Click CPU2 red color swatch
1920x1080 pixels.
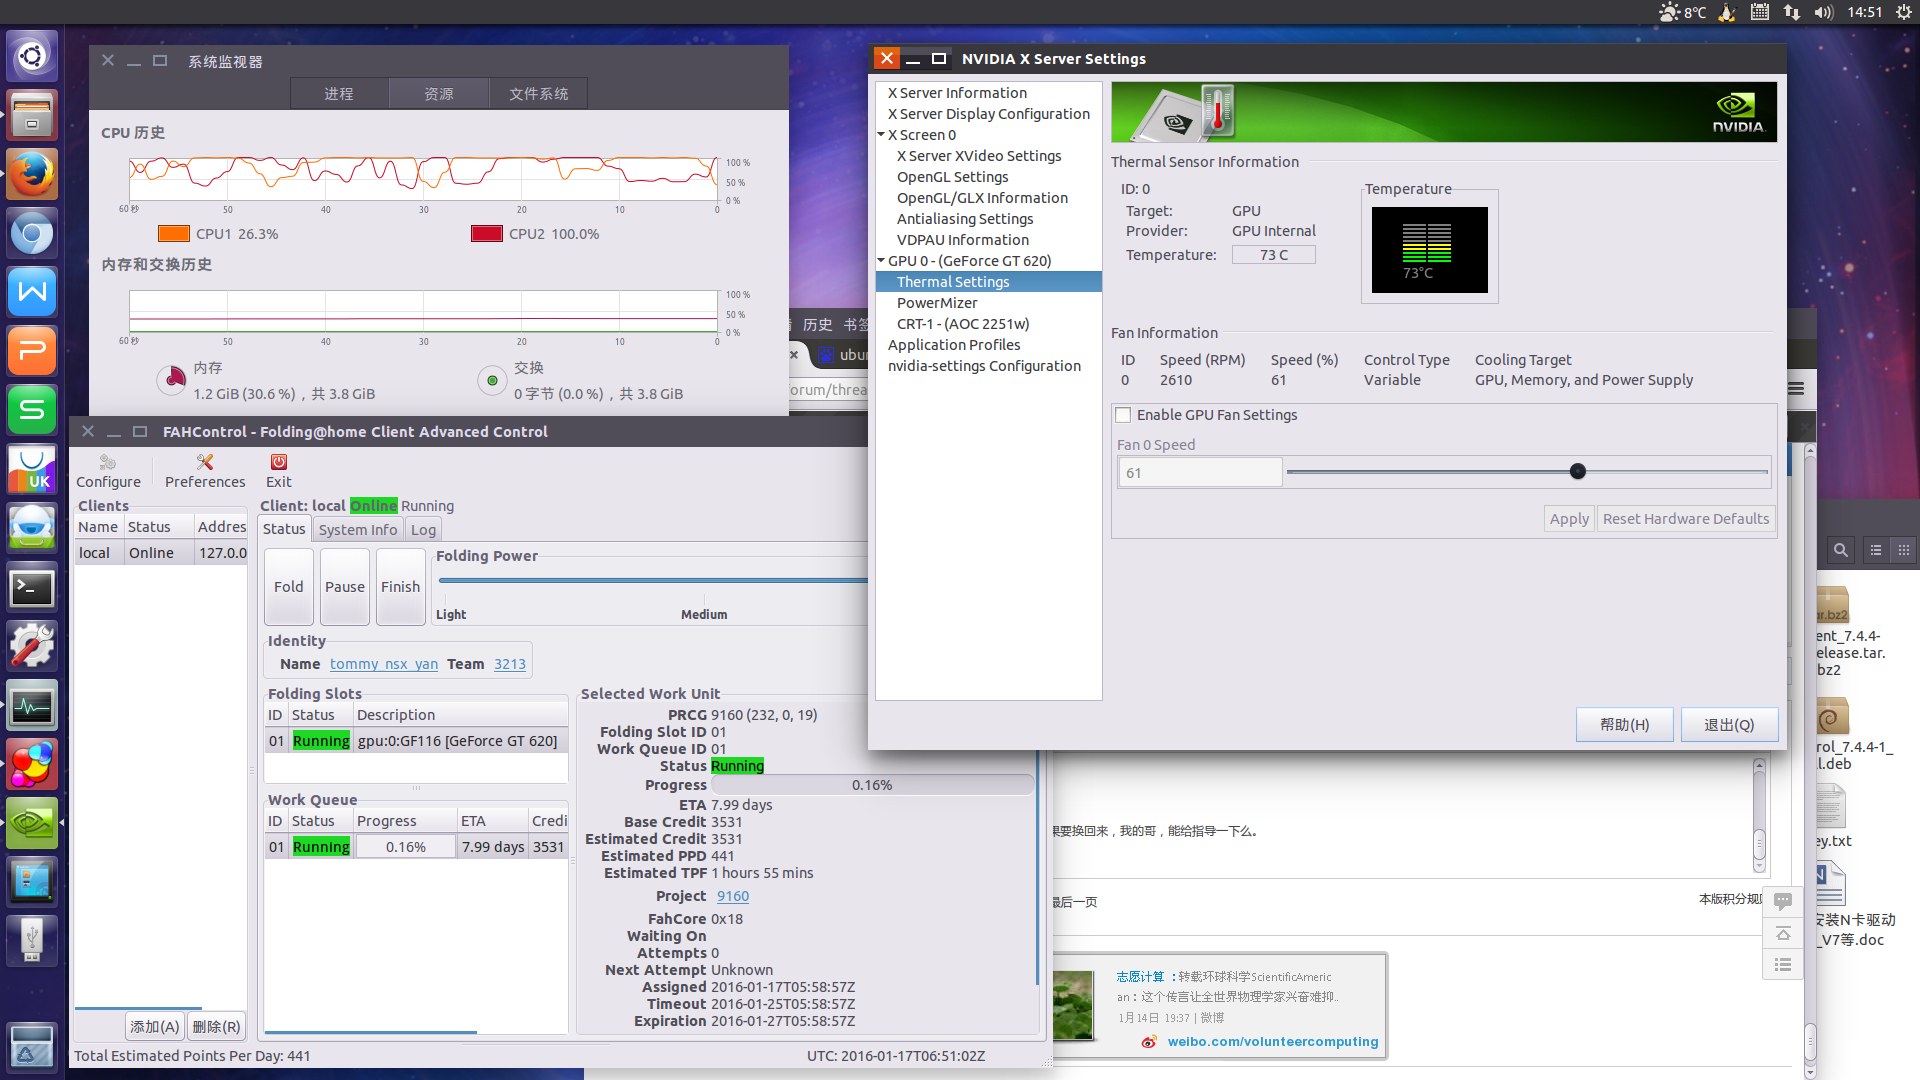(487, 234)
